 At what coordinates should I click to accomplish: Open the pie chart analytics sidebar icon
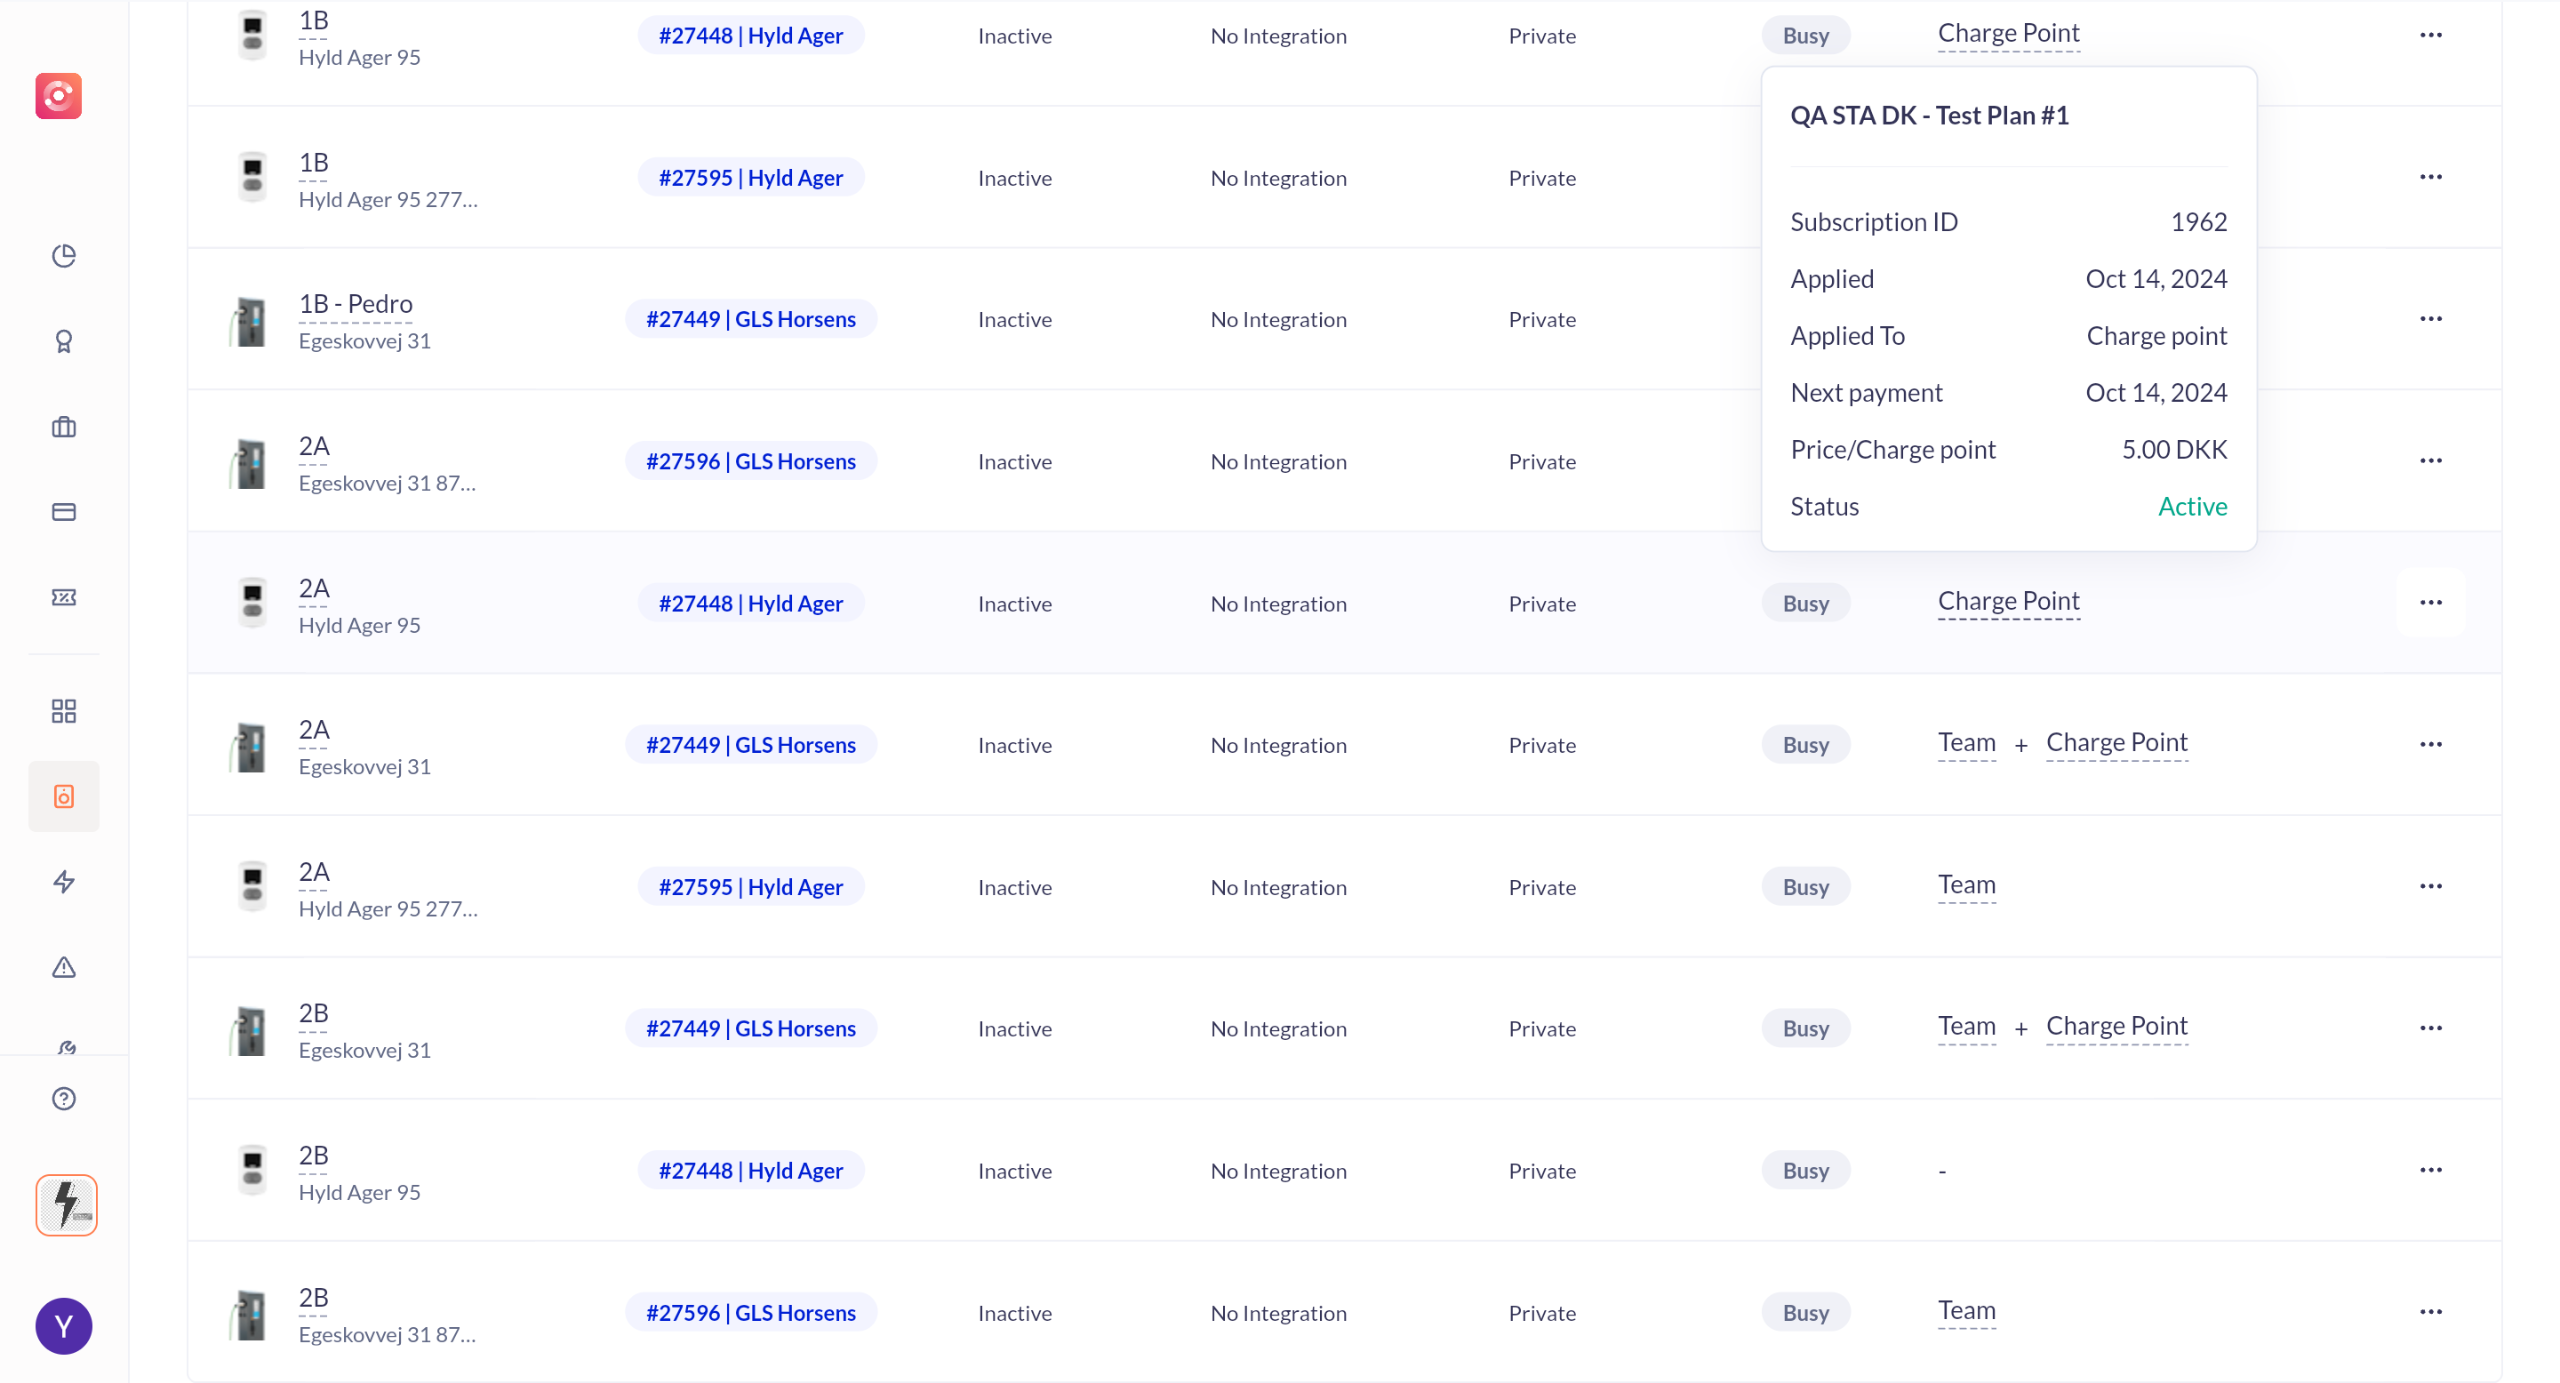click(64, 256)
